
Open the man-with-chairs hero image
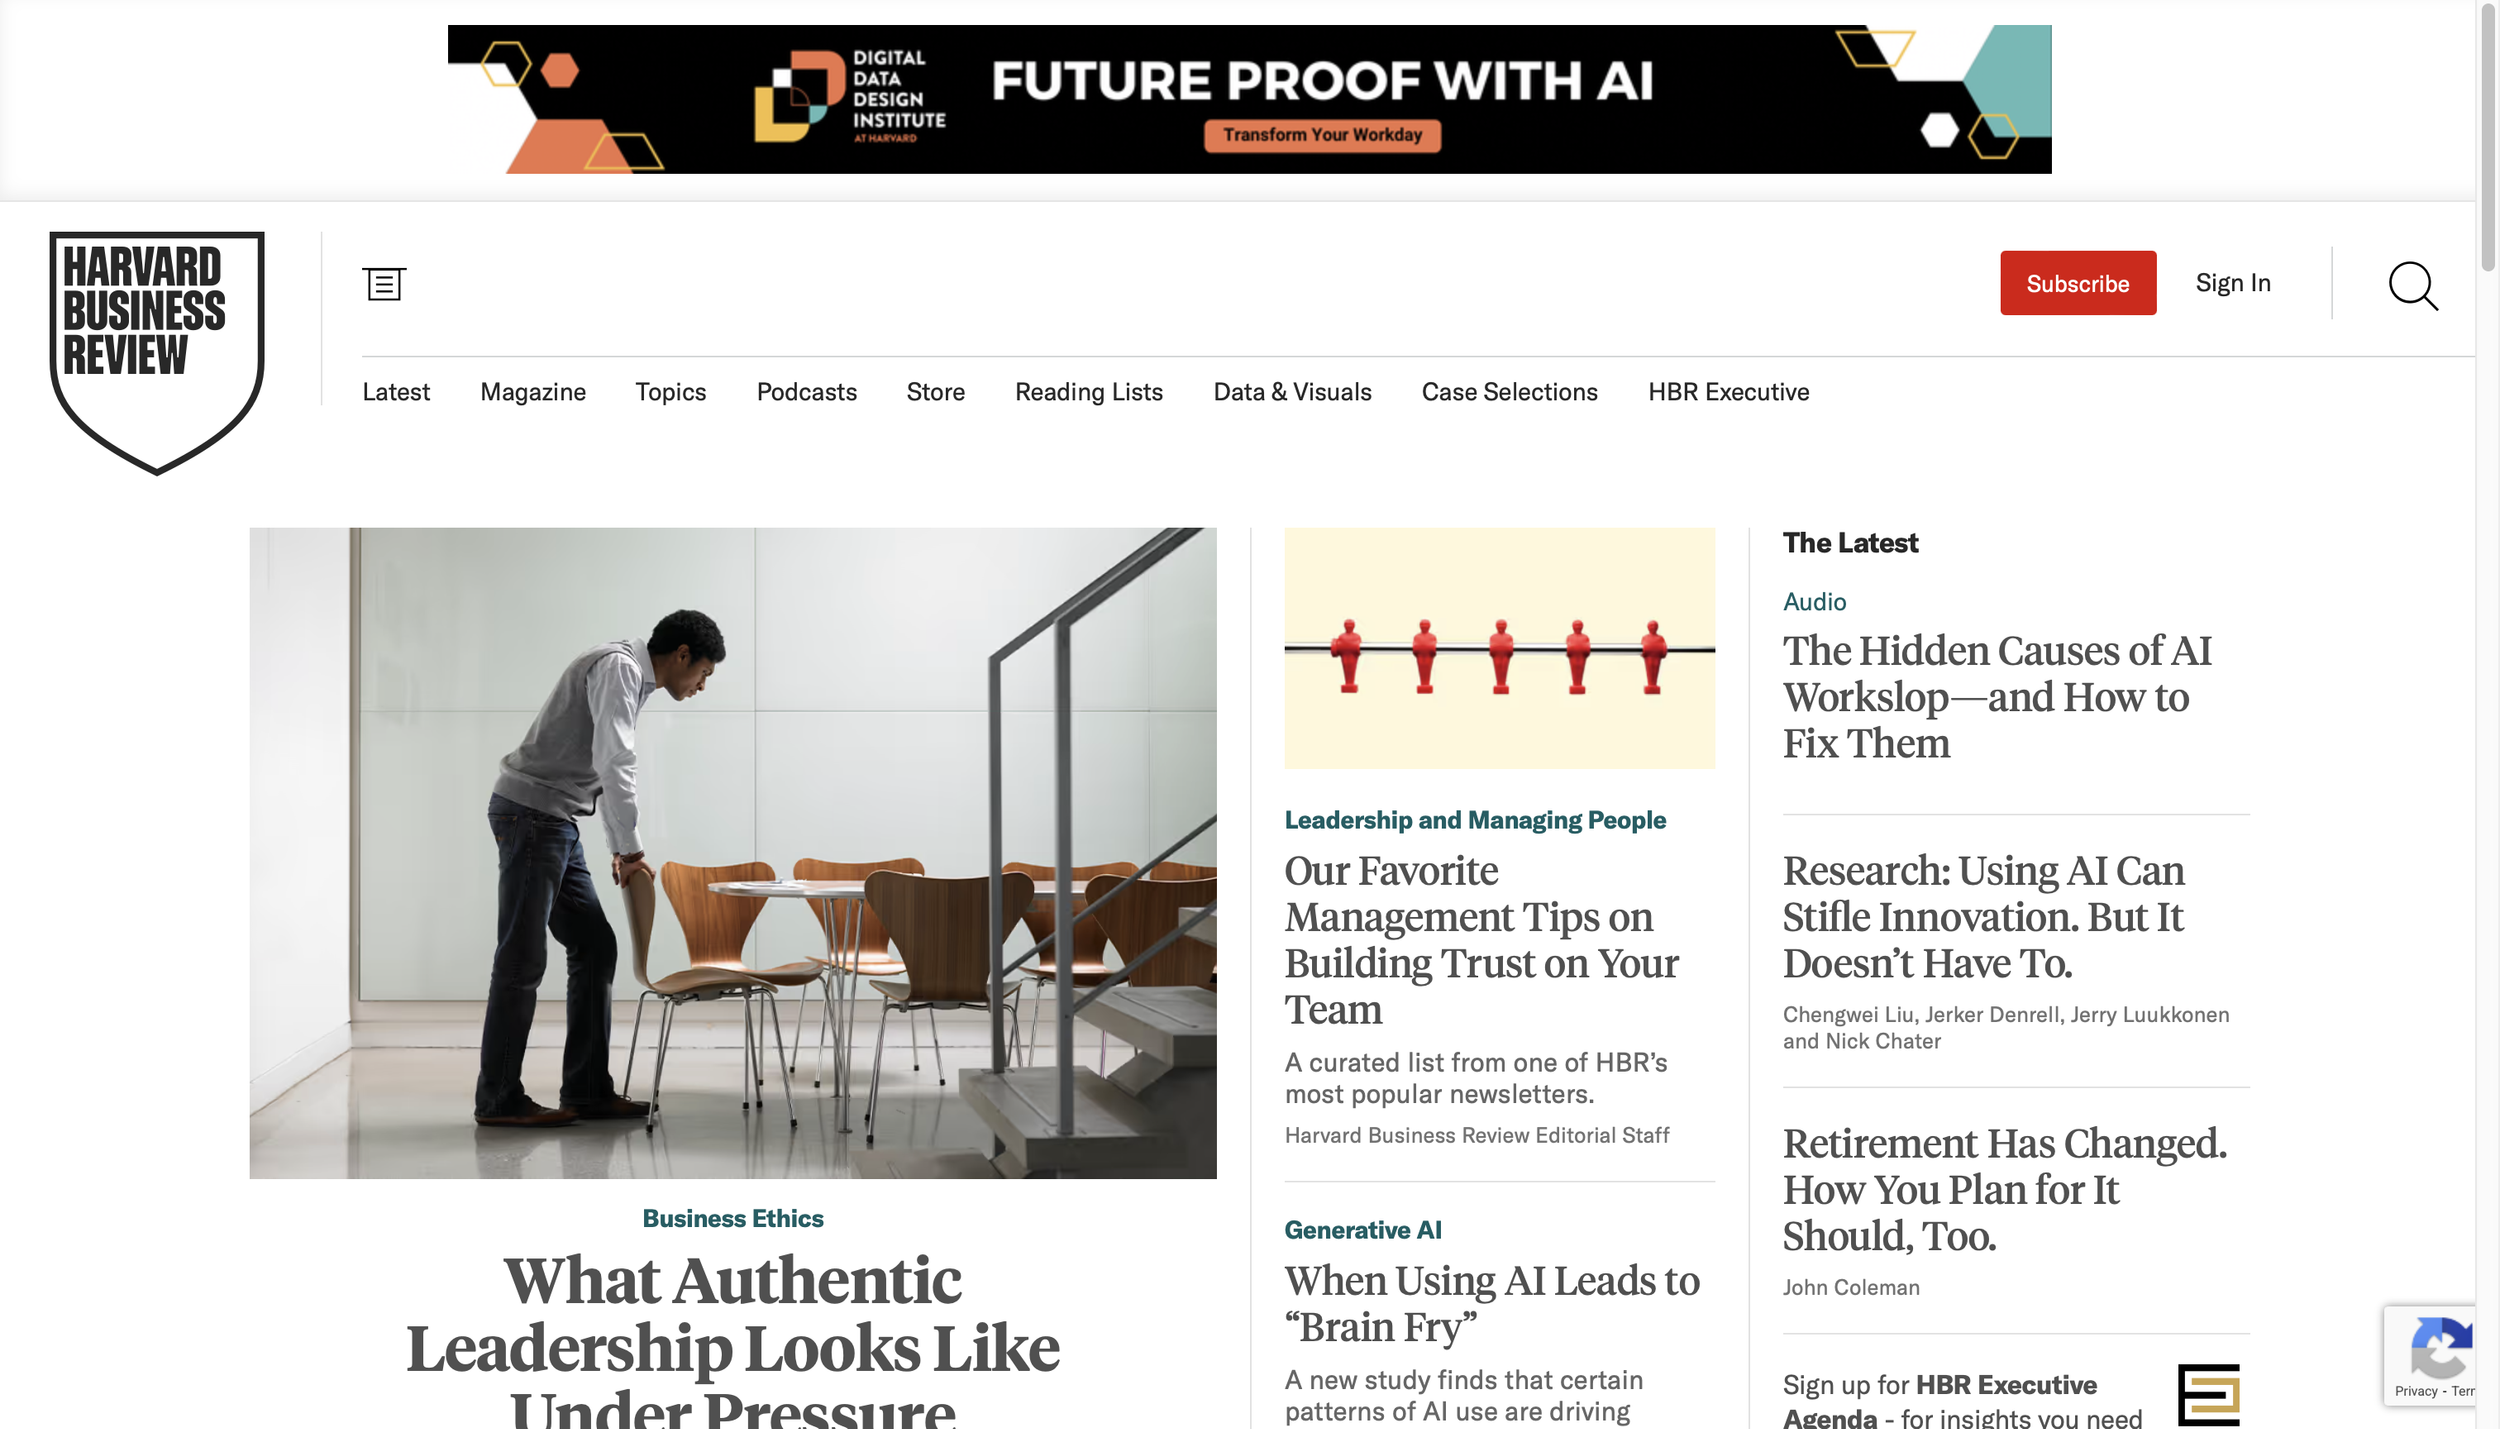coord(732,853)
